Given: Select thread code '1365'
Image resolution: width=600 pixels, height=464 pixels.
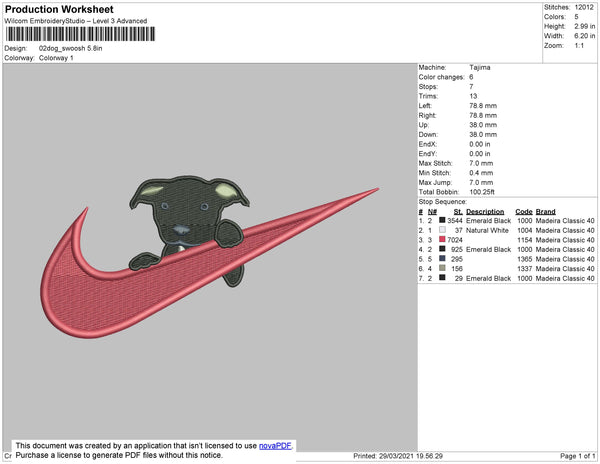Looking at the screenshot, I should pos(525,259).
